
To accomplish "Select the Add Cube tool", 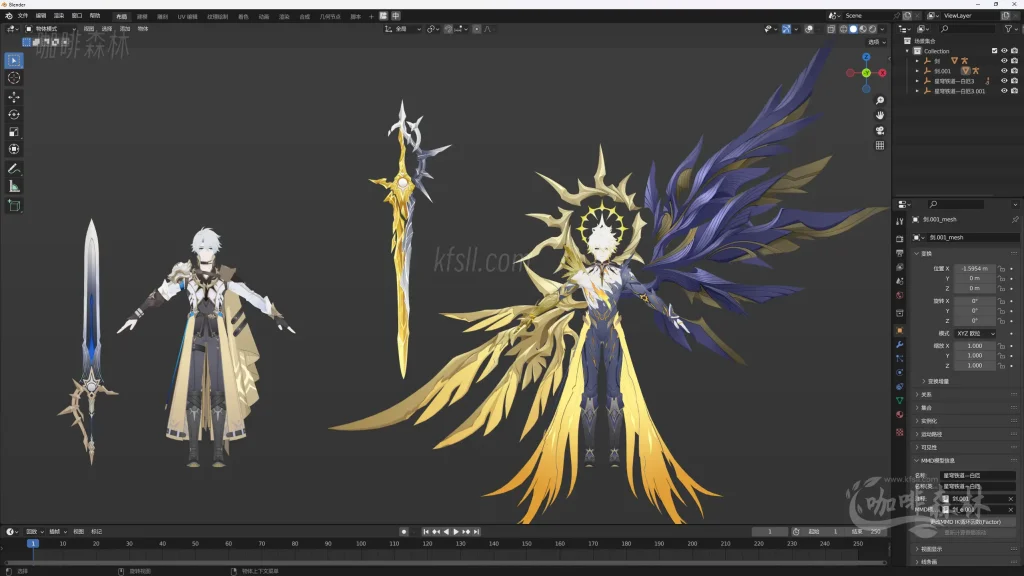I will [14, 206].
